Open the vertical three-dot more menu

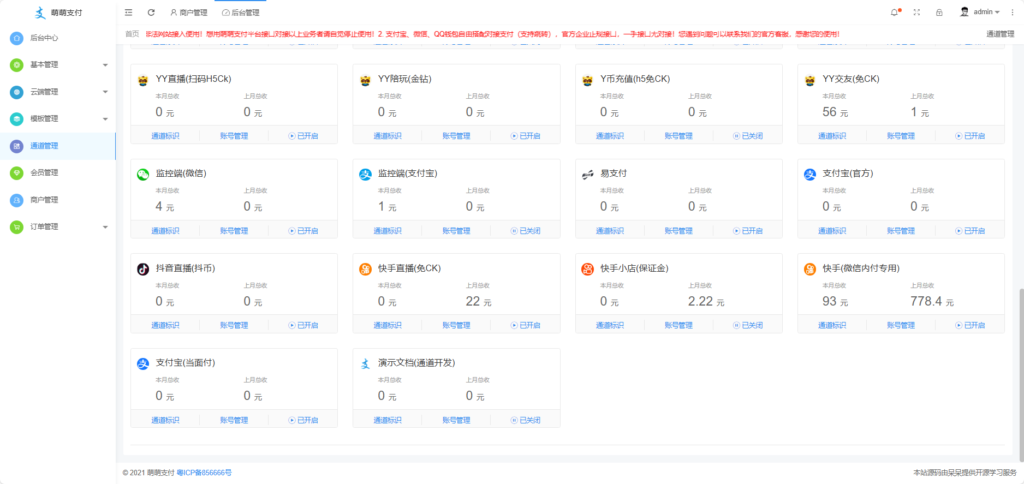tap(1012, 12)
